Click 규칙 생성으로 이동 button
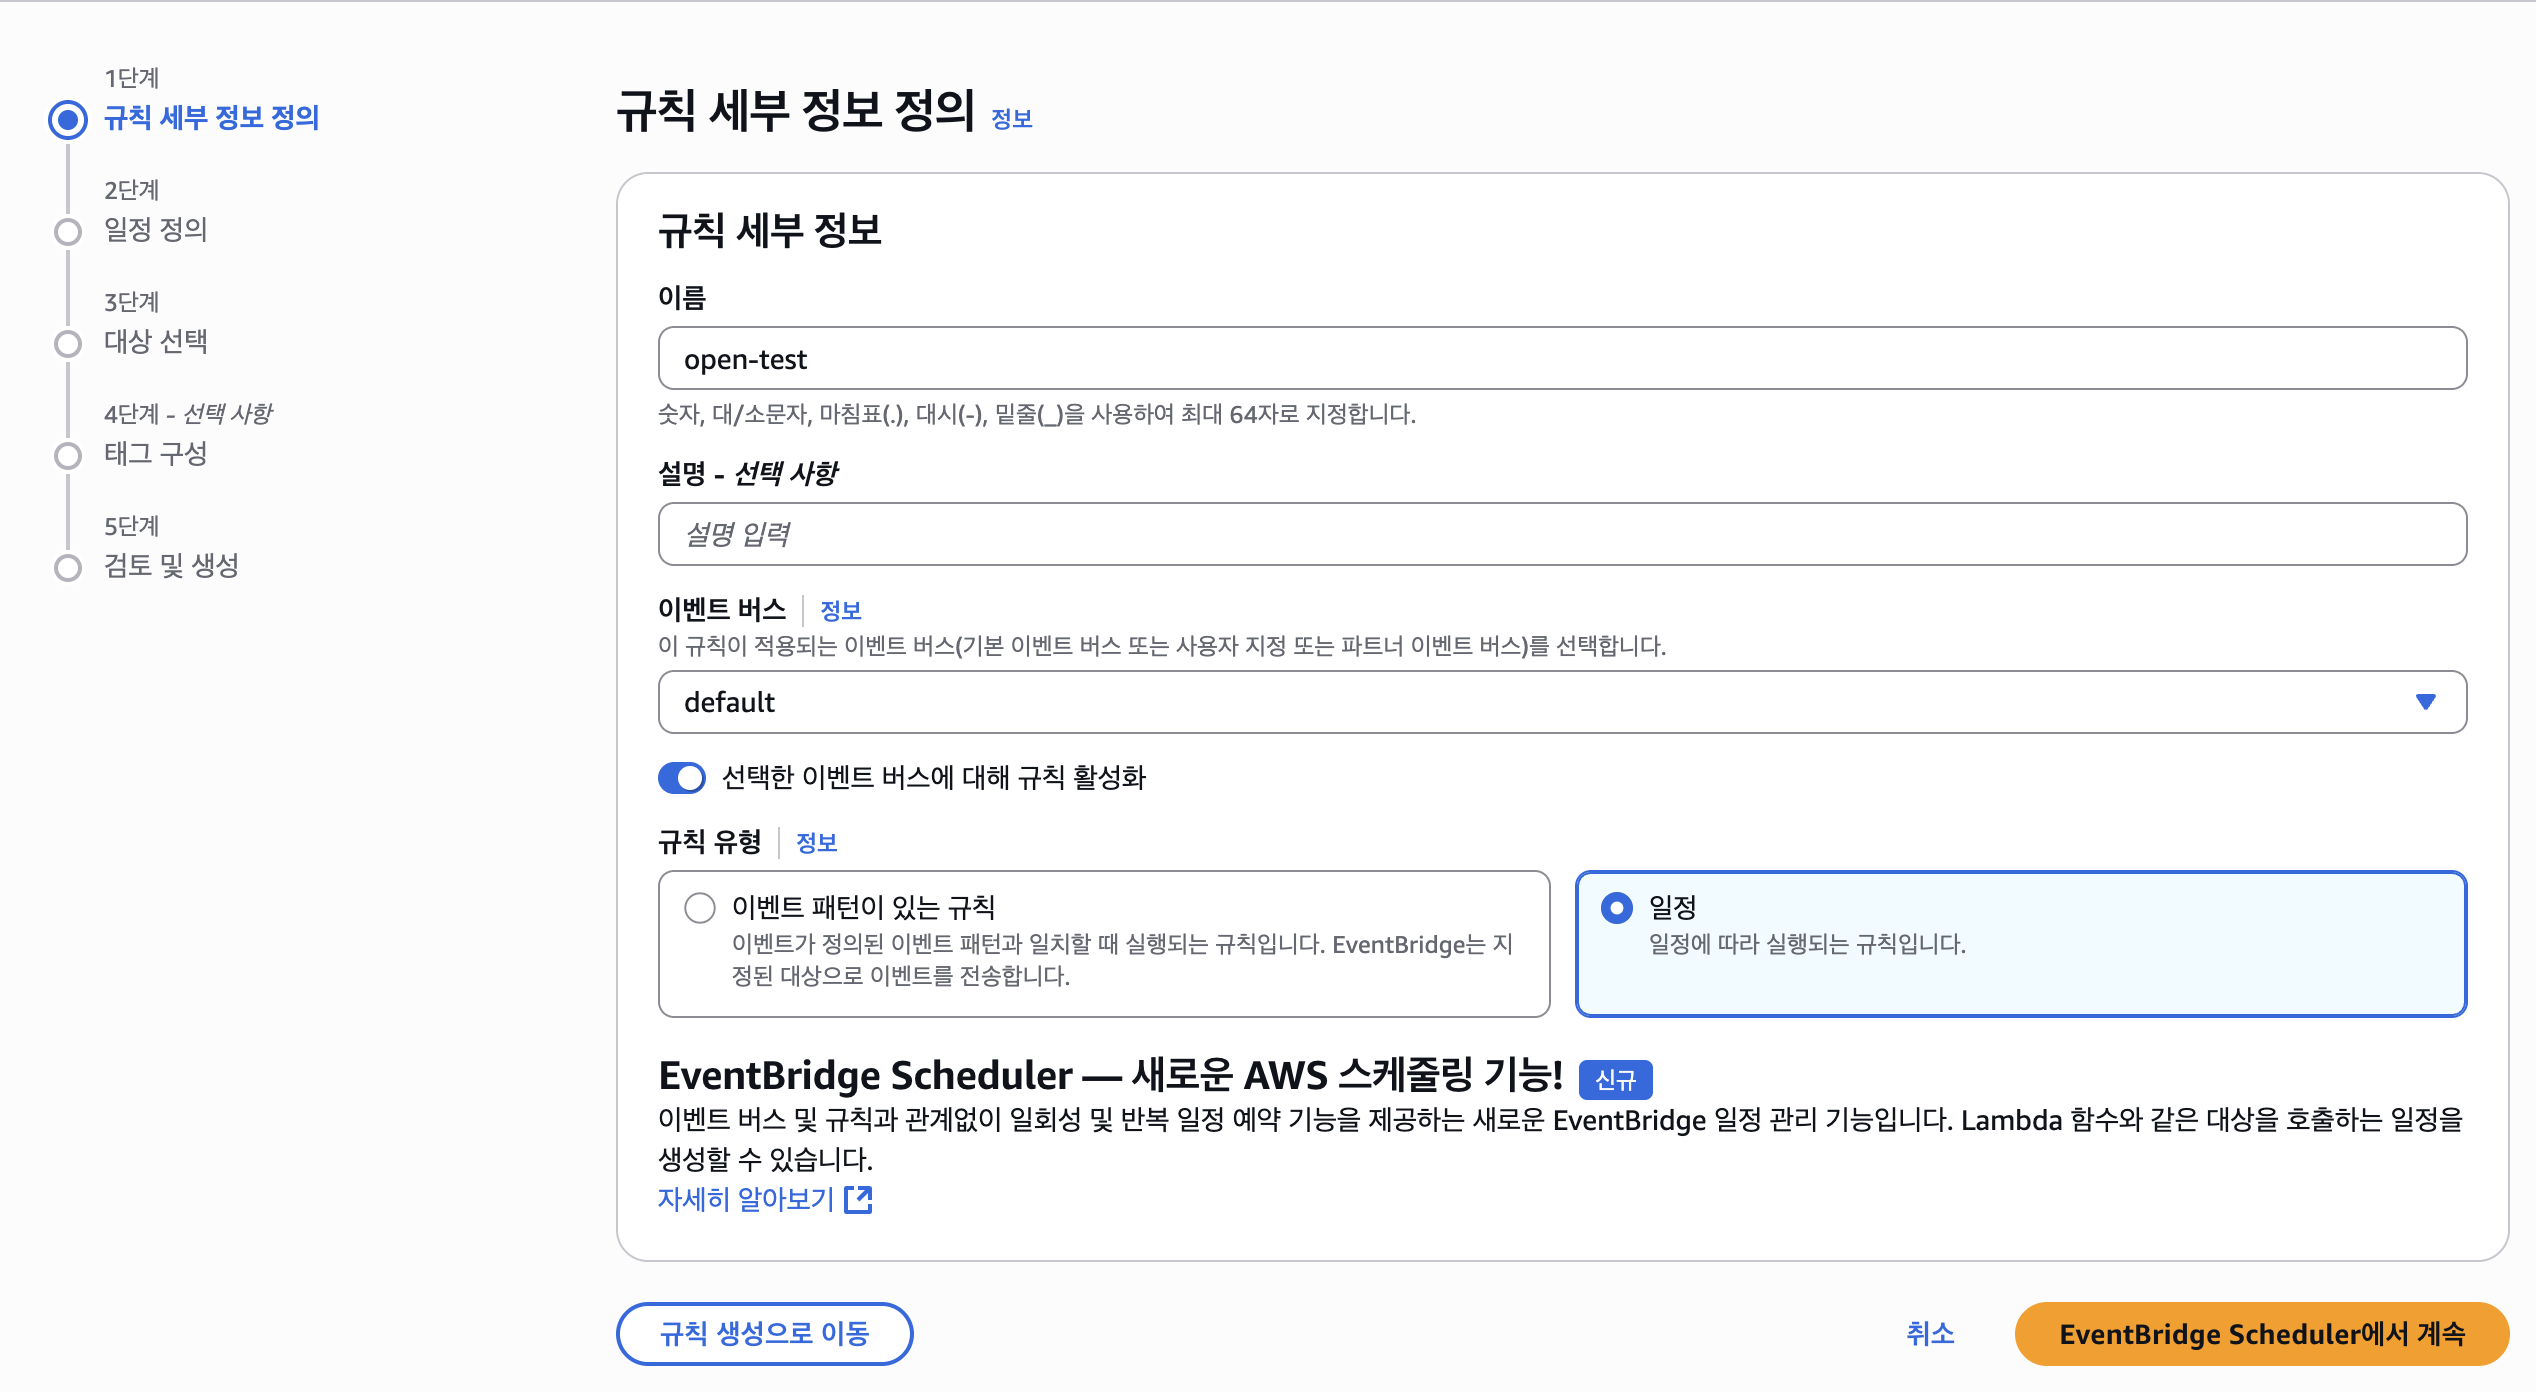2536x1392 pixels. tap(764, 1334)
